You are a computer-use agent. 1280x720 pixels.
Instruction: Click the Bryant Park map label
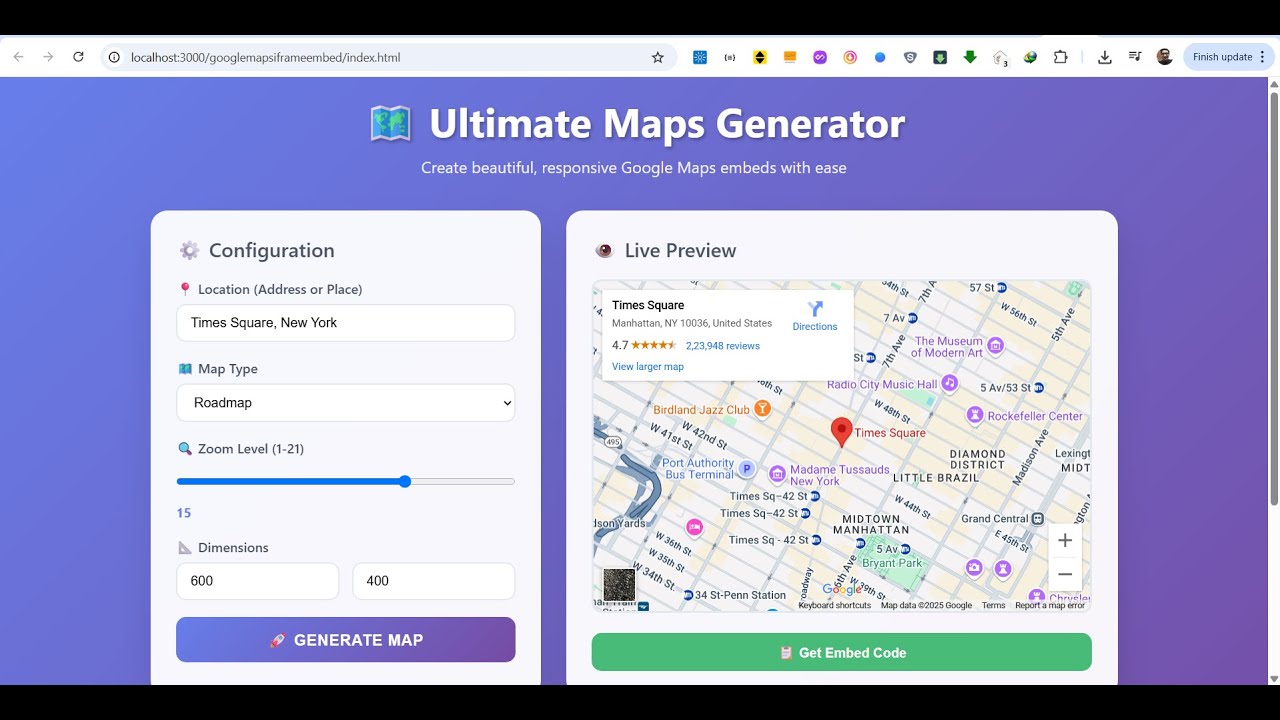pyautogui.click(x=892, y=563)
